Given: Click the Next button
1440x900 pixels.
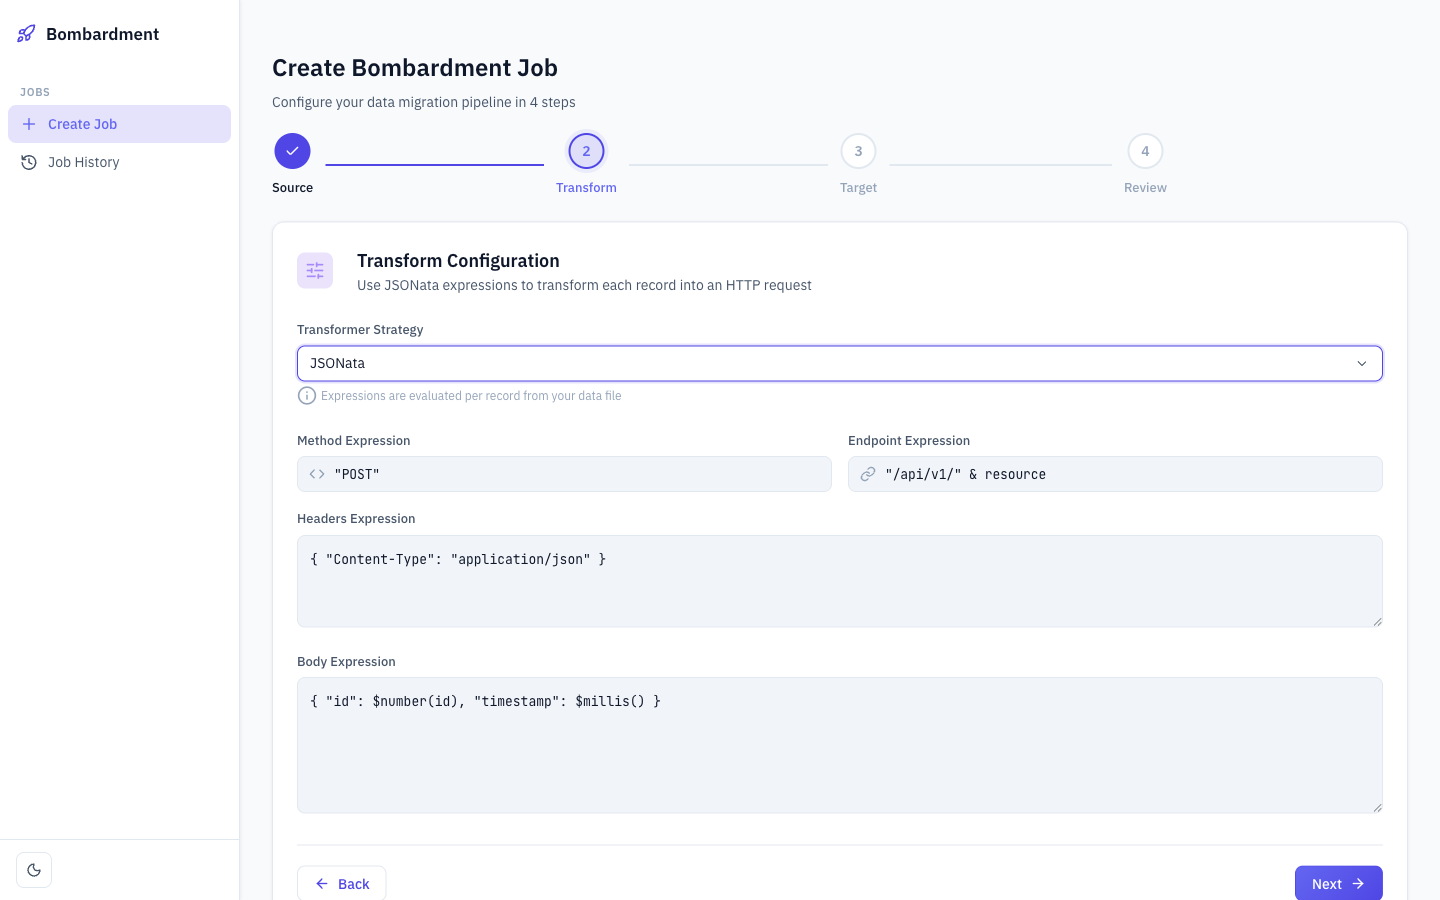Looking at the screenshot, I should click(1338, 884).
